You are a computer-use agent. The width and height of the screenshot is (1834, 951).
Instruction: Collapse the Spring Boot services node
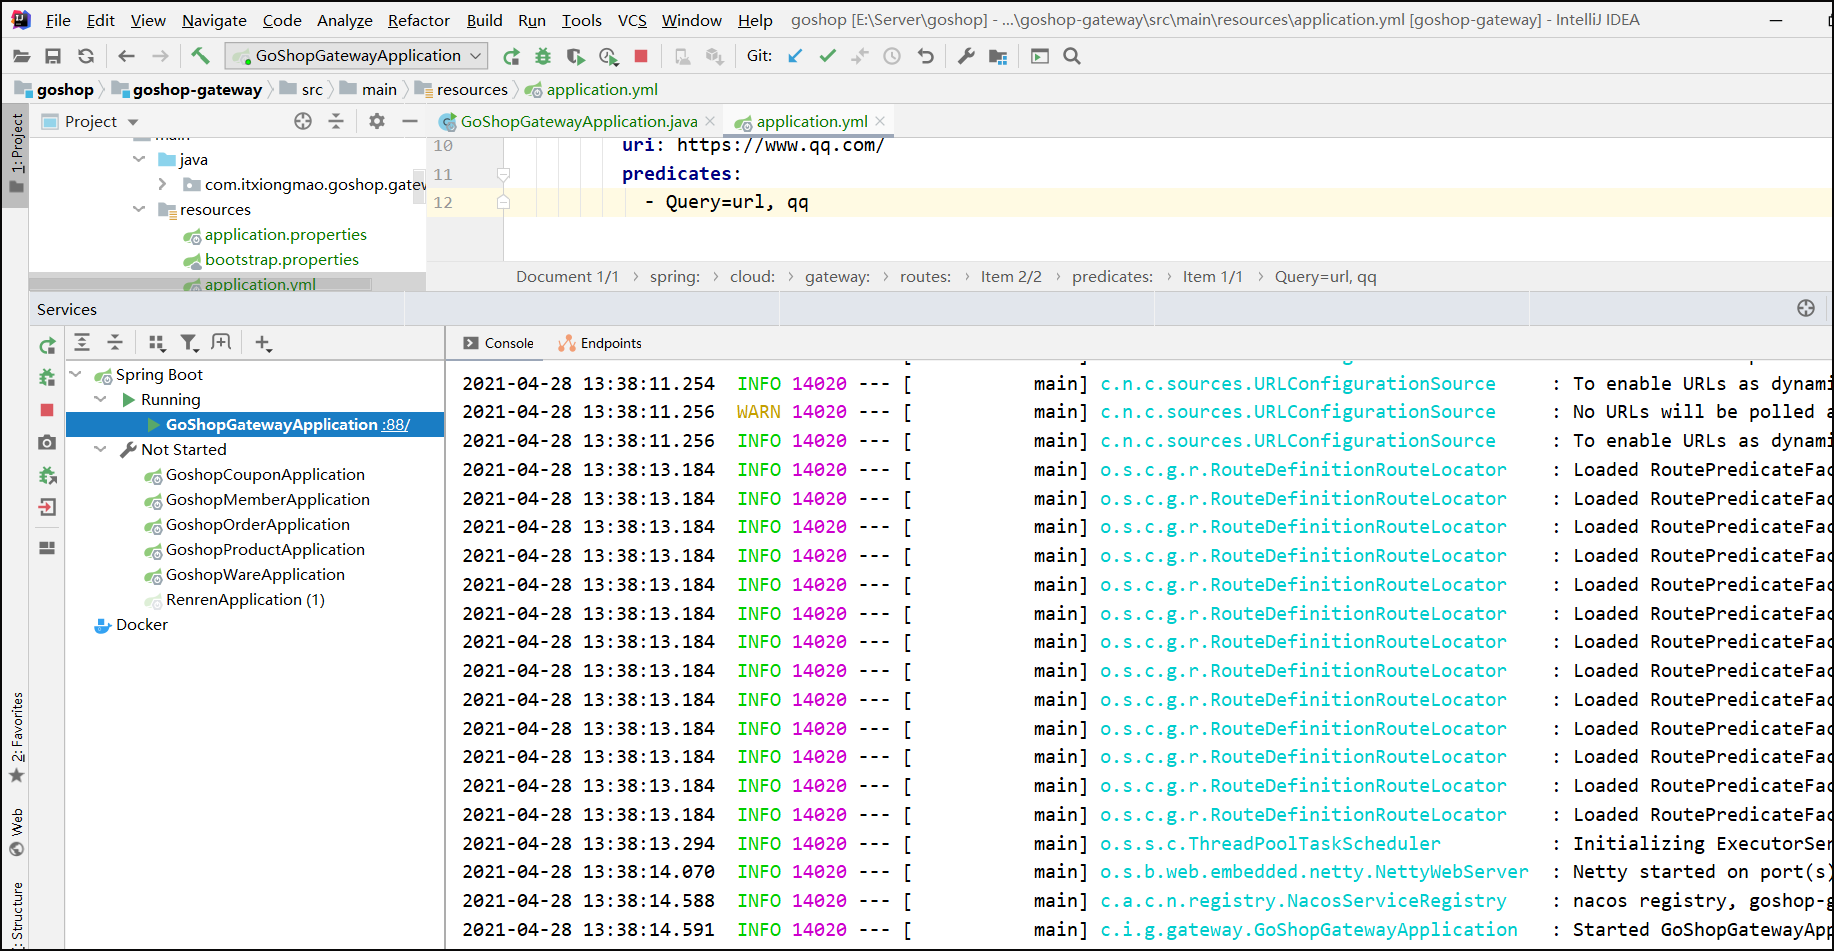click(76, 374)
